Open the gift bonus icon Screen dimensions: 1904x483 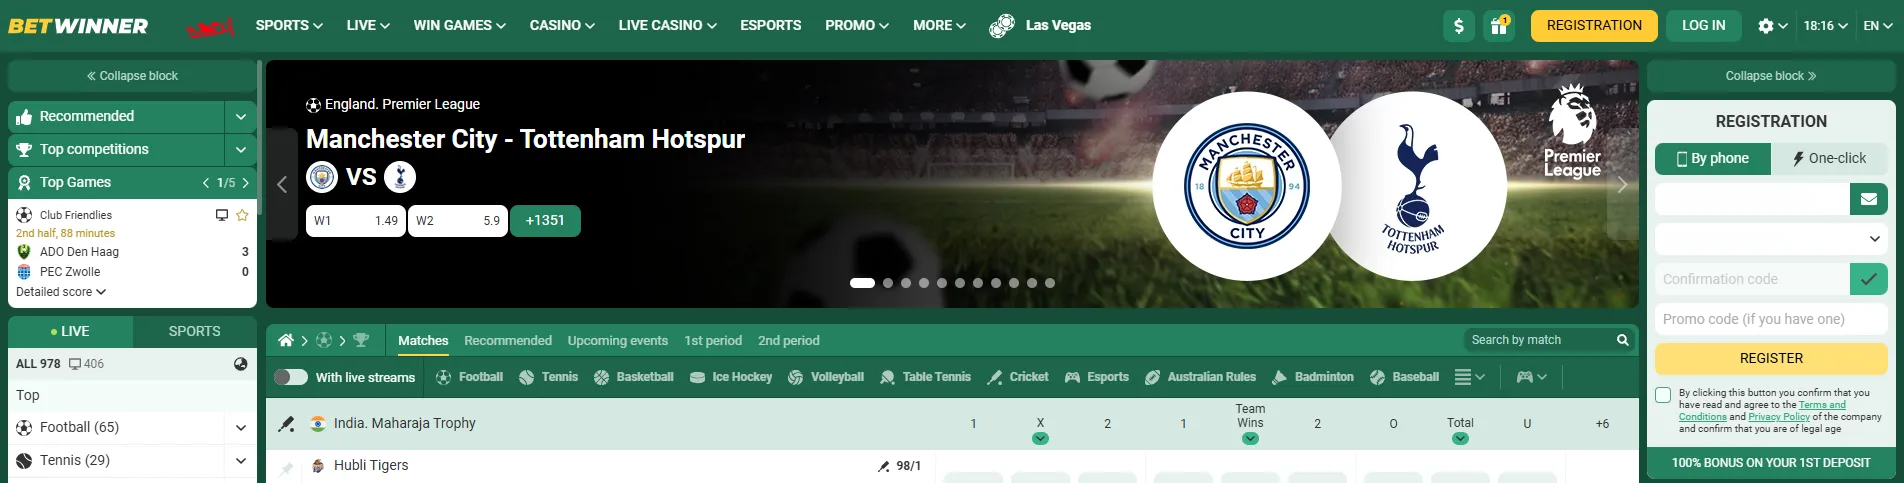1498,26
